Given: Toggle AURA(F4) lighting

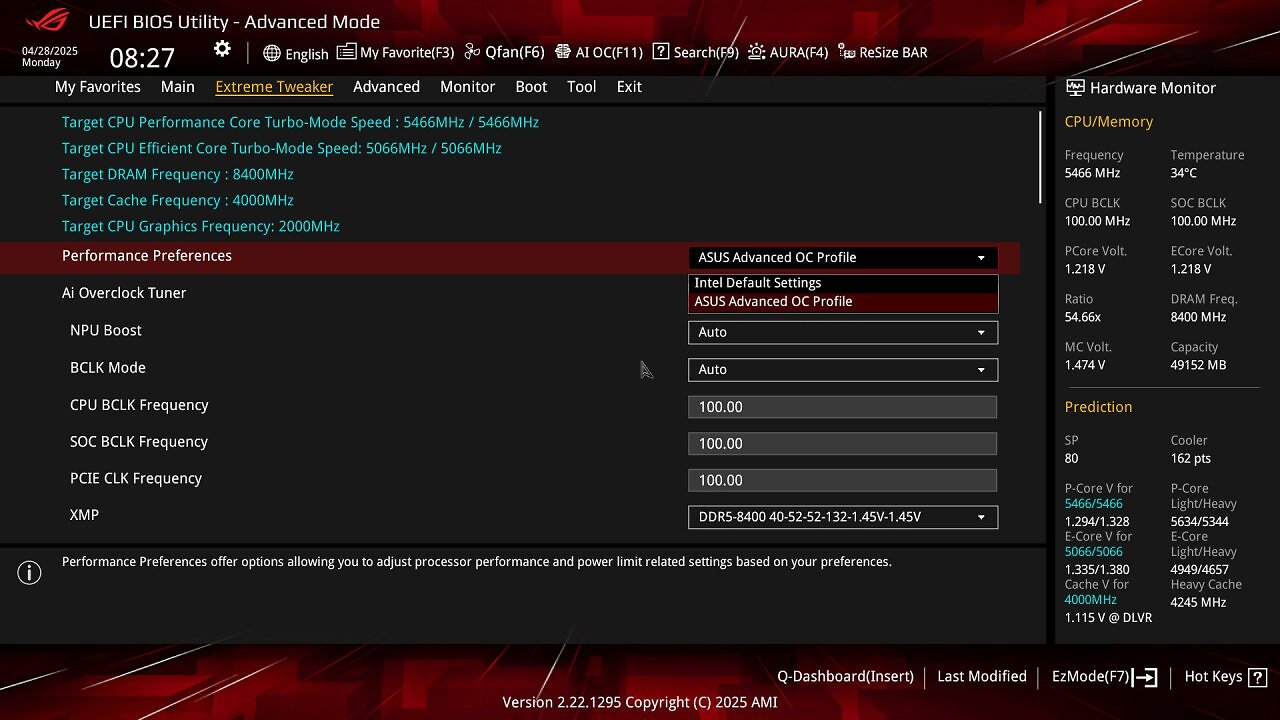Looking at the screenshot, I should (x=788, y=52).
